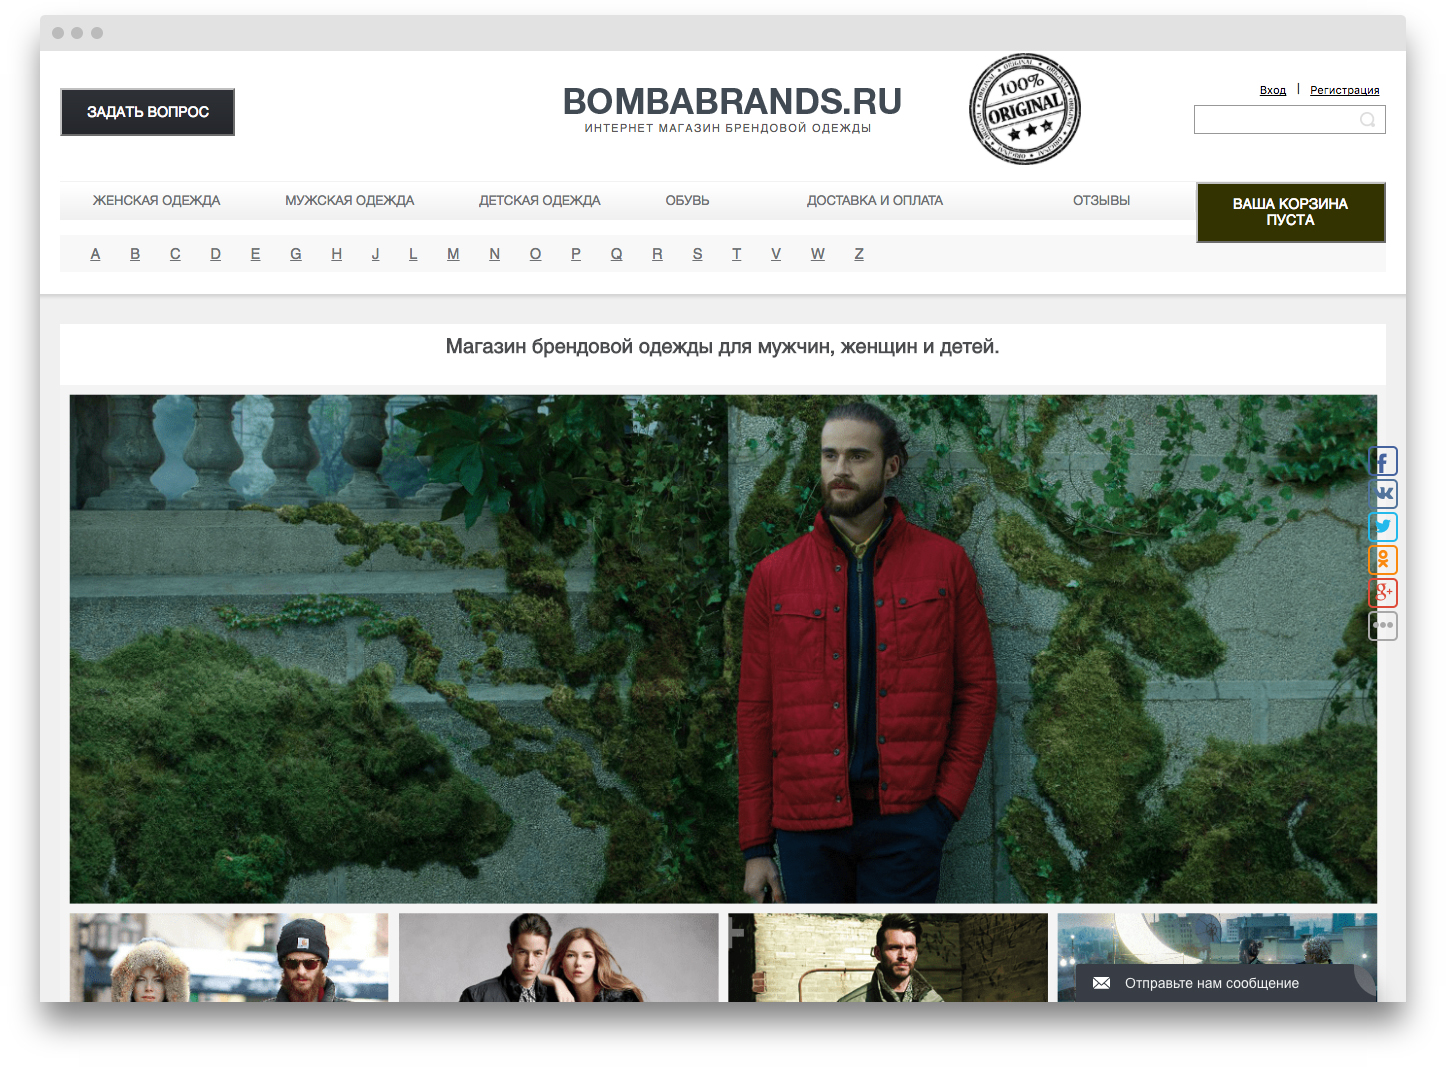Share the page on Facebook
Viewport: 1446px width, 1067px height.
[1383, 461]
